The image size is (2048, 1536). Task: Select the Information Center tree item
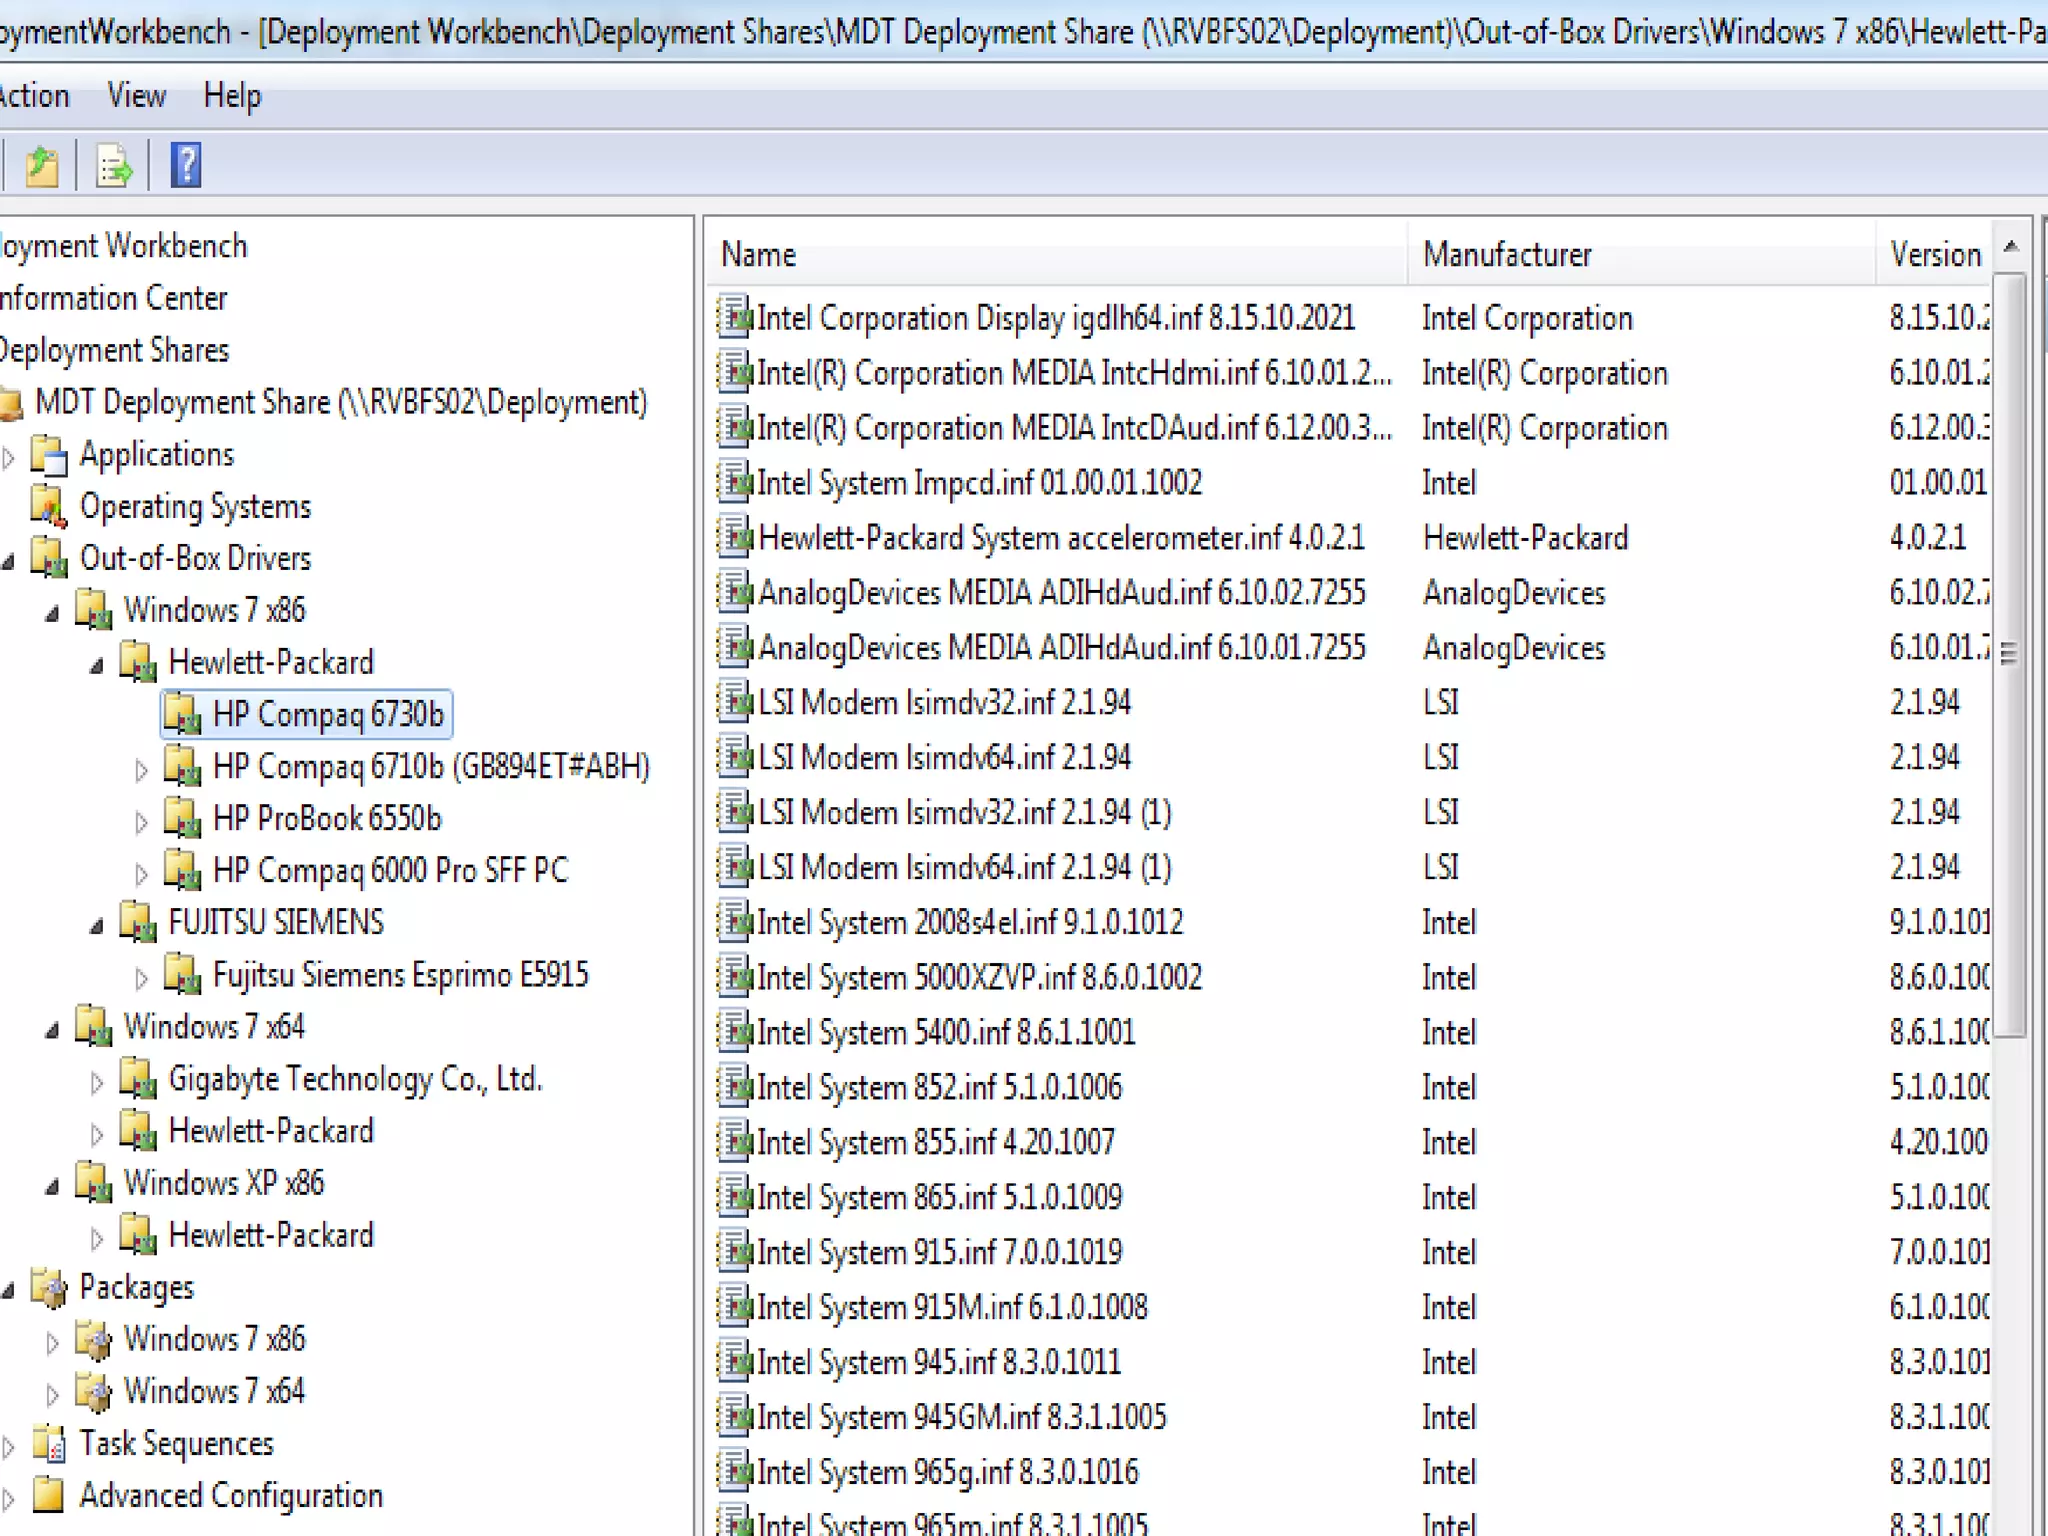[113, 299]
